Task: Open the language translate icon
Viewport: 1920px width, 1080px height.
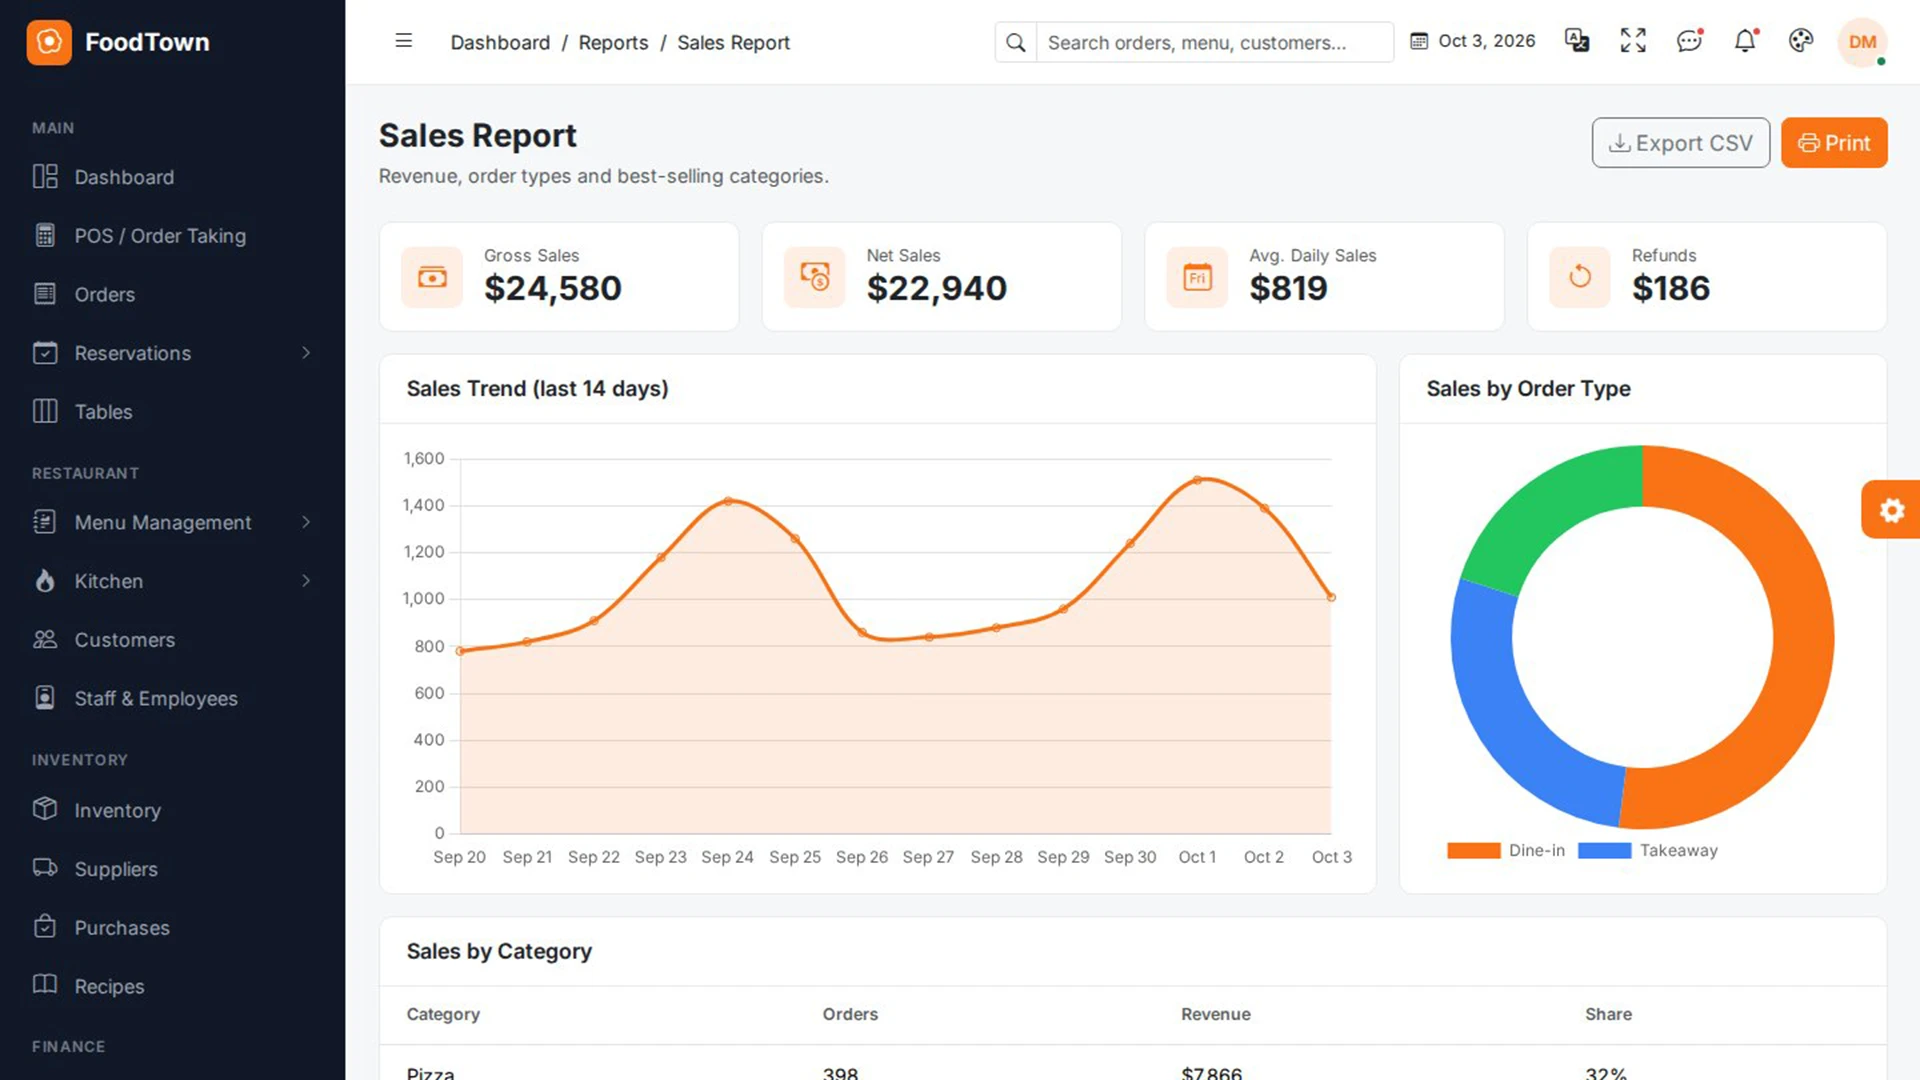Action: [1577, 41]
